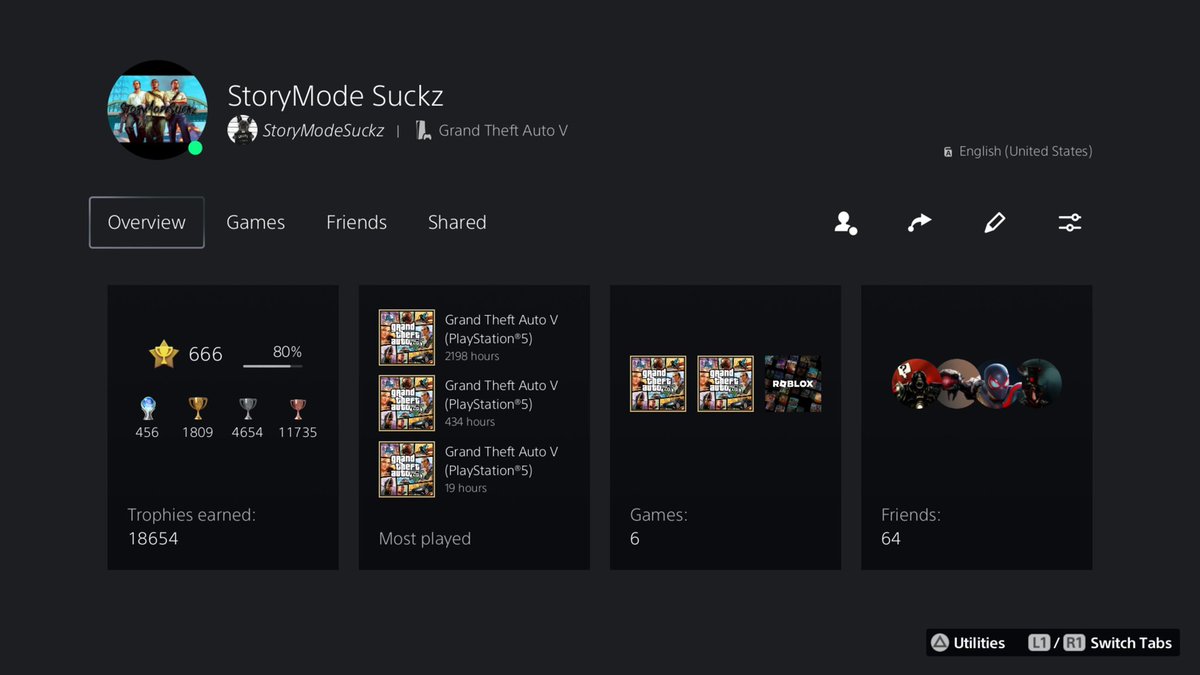This screenshot has width=1200, height=675.
Task: Click the Grand Theft Auto V now-playing text
Action: [x=503, y=130]
